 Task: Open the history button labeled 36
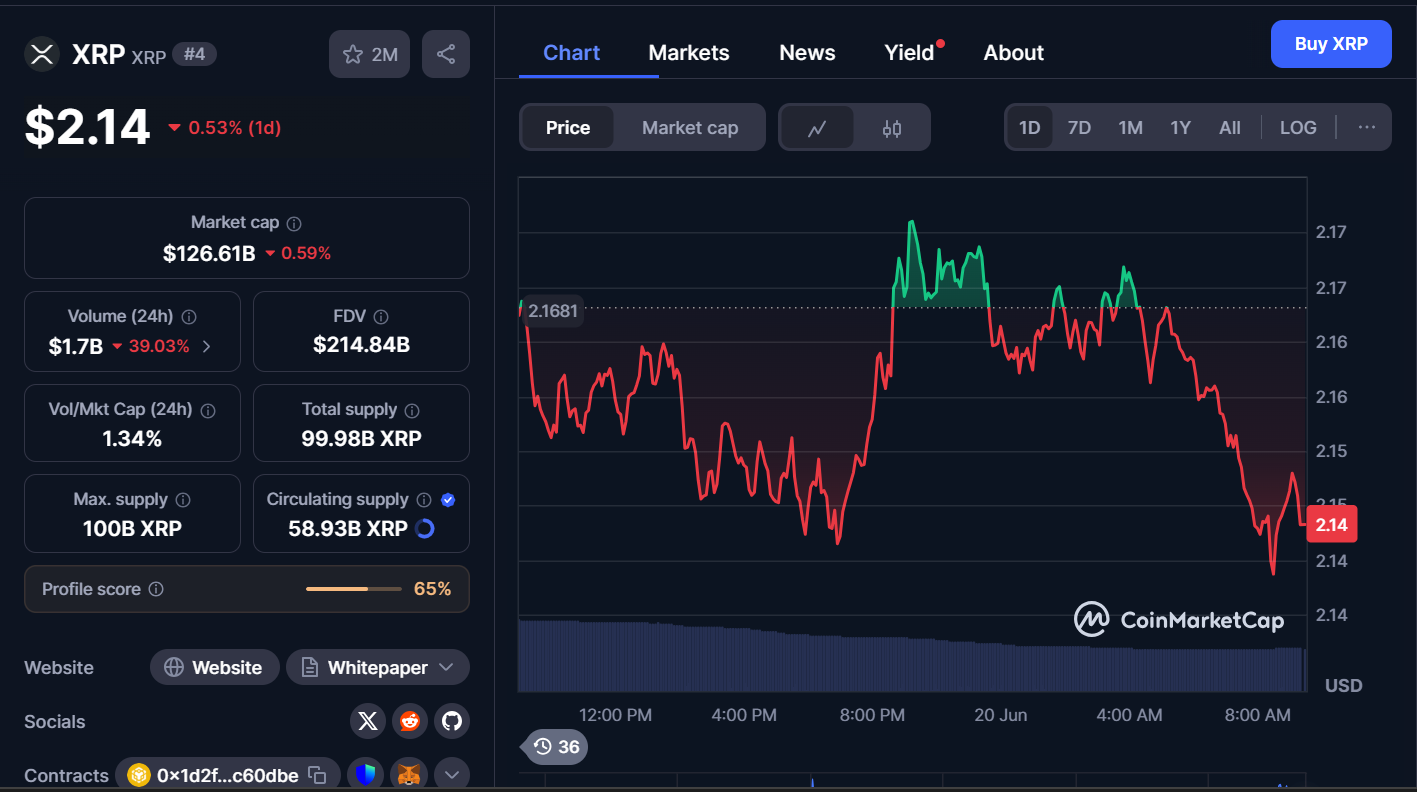pyautogui.click(x=556, y=747)
